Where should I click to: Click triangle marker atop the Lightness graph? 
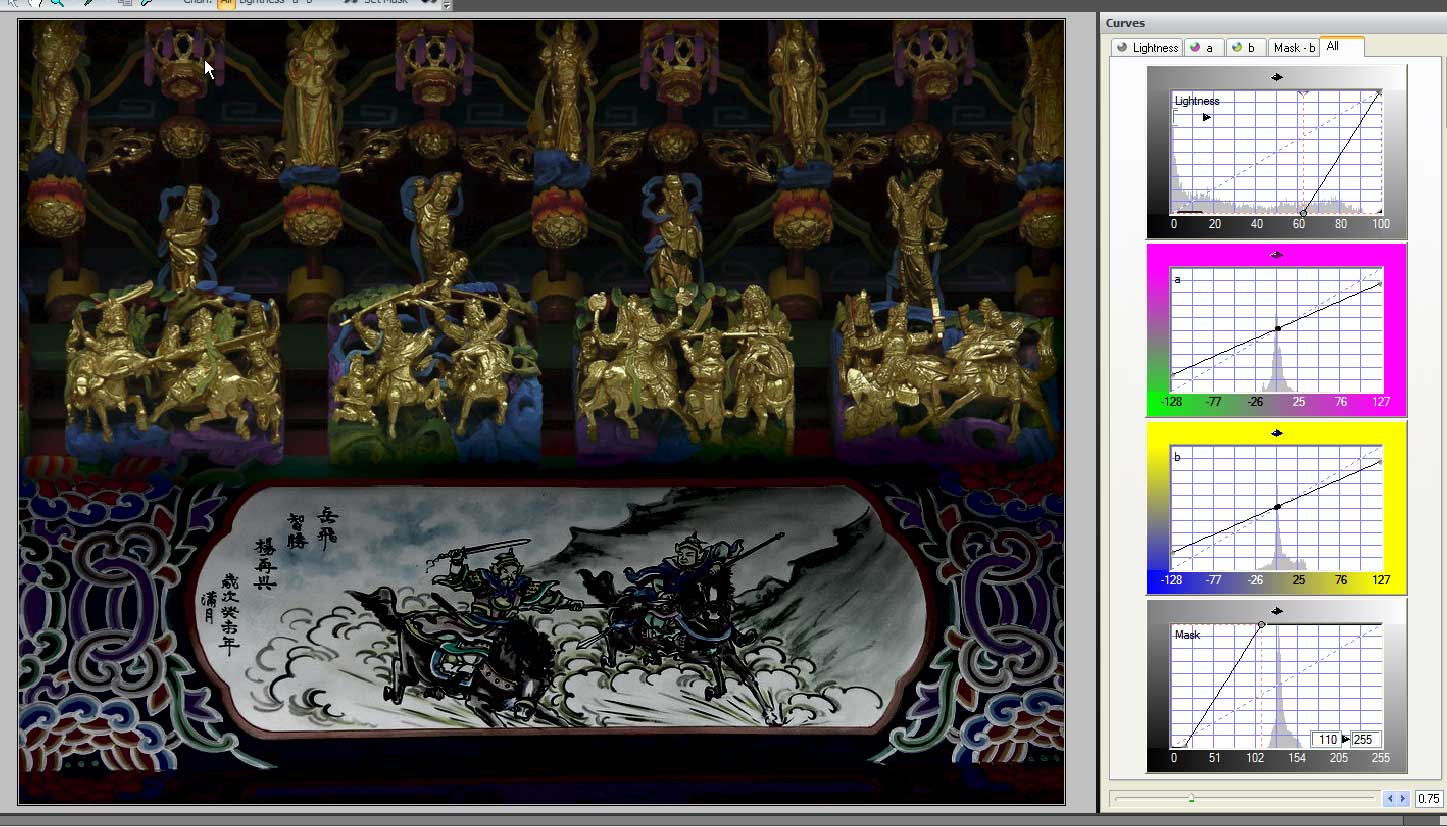pos(1303,93)
